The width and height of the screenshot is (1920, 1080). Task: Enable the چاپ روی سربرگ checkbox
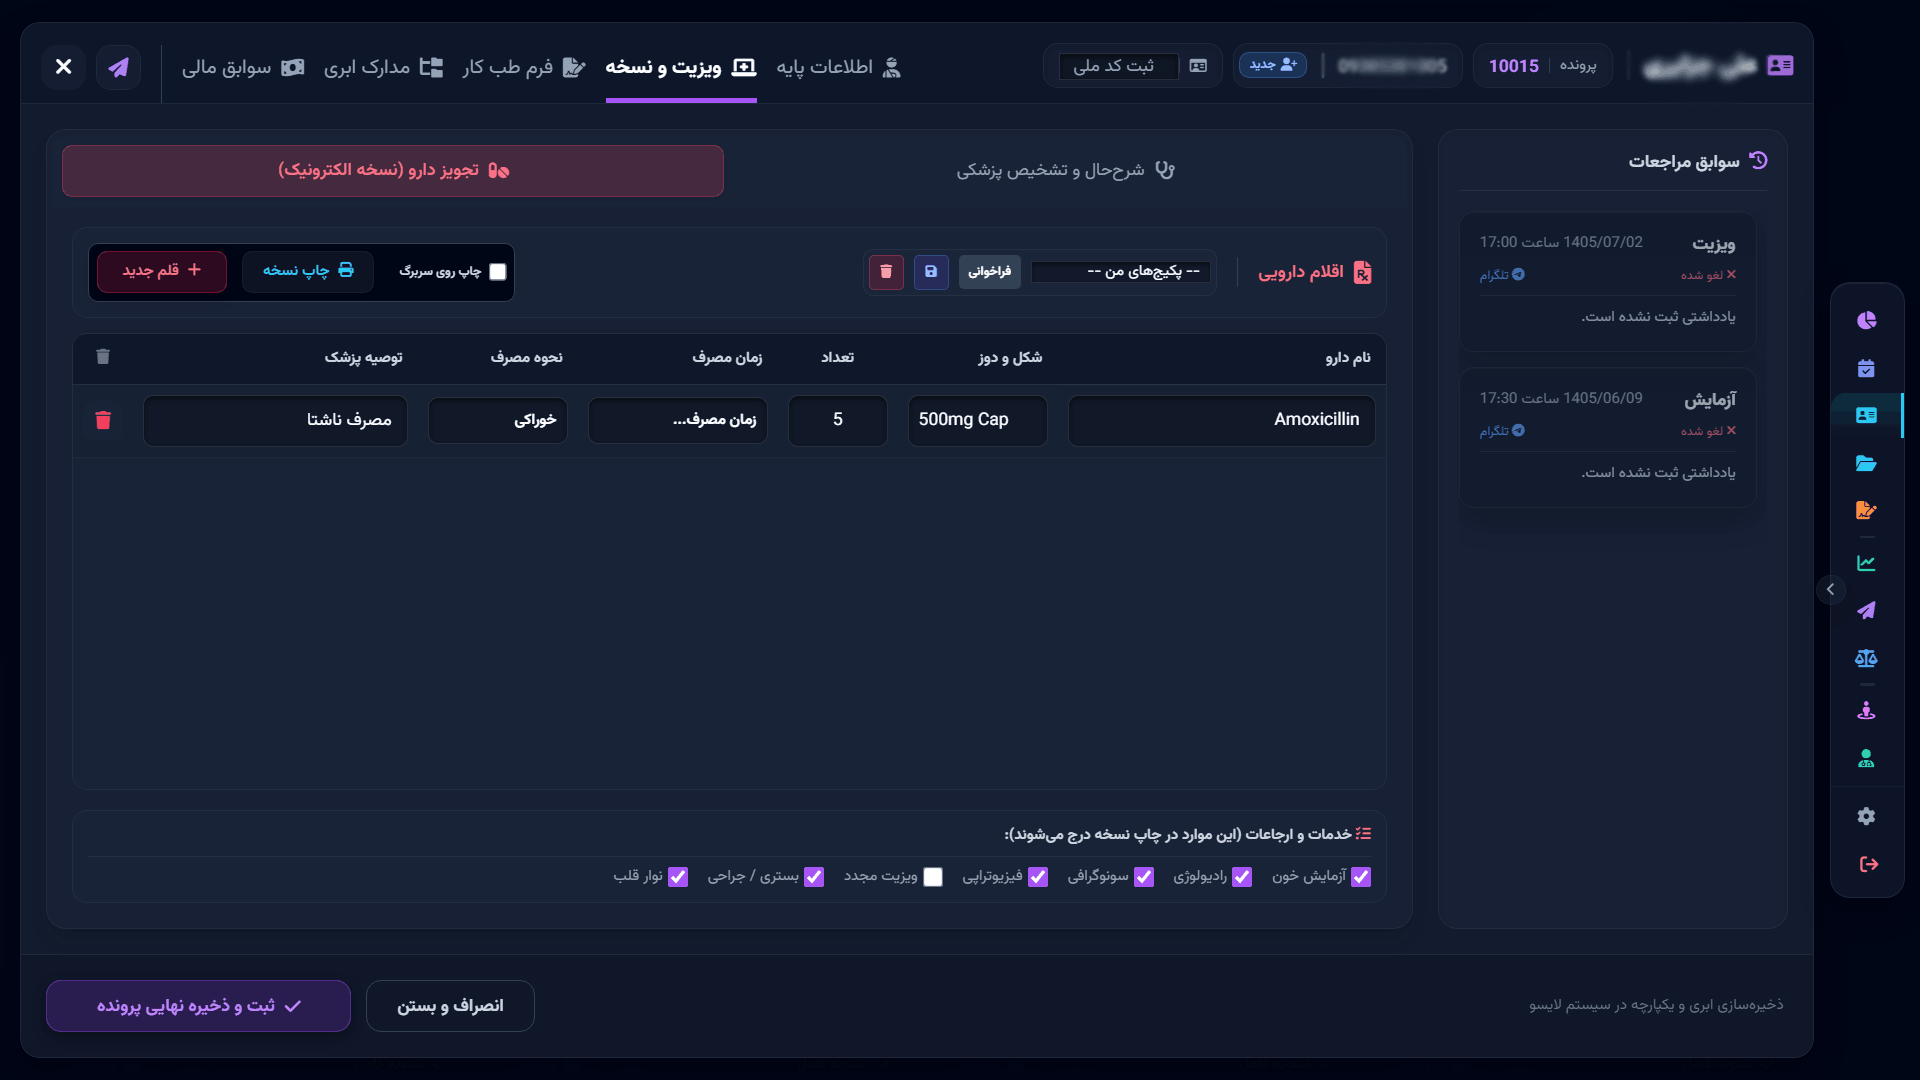[498, 272]
